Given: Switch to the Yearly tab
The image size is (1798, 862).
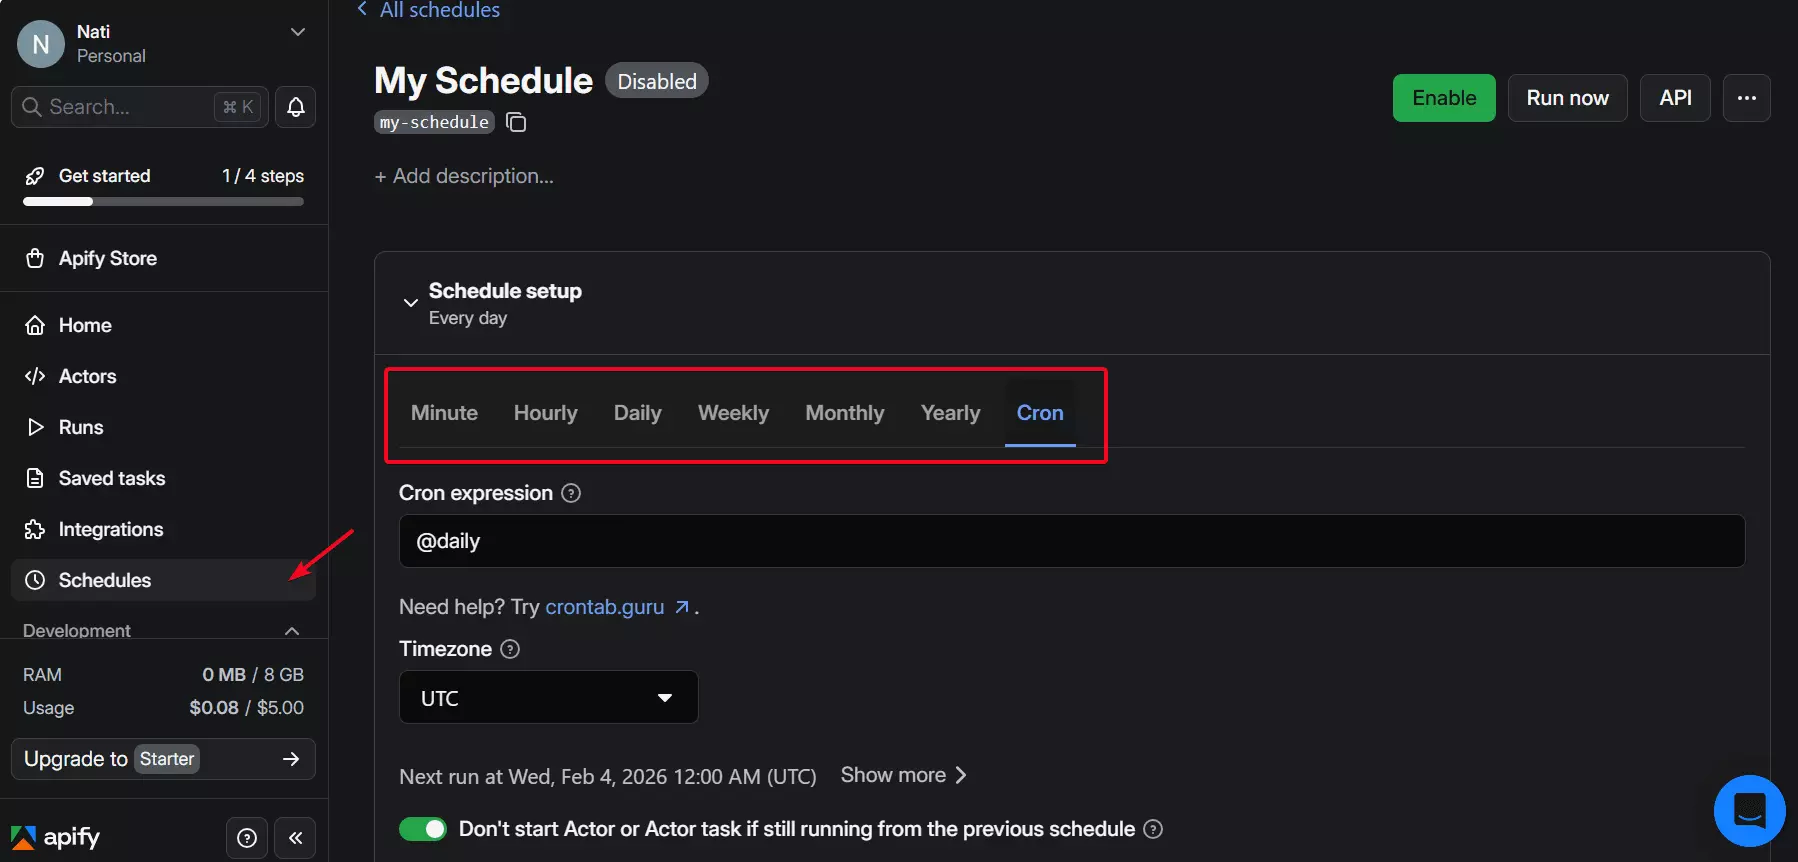Looking at the screenshot, I should (x=950, y=413).
